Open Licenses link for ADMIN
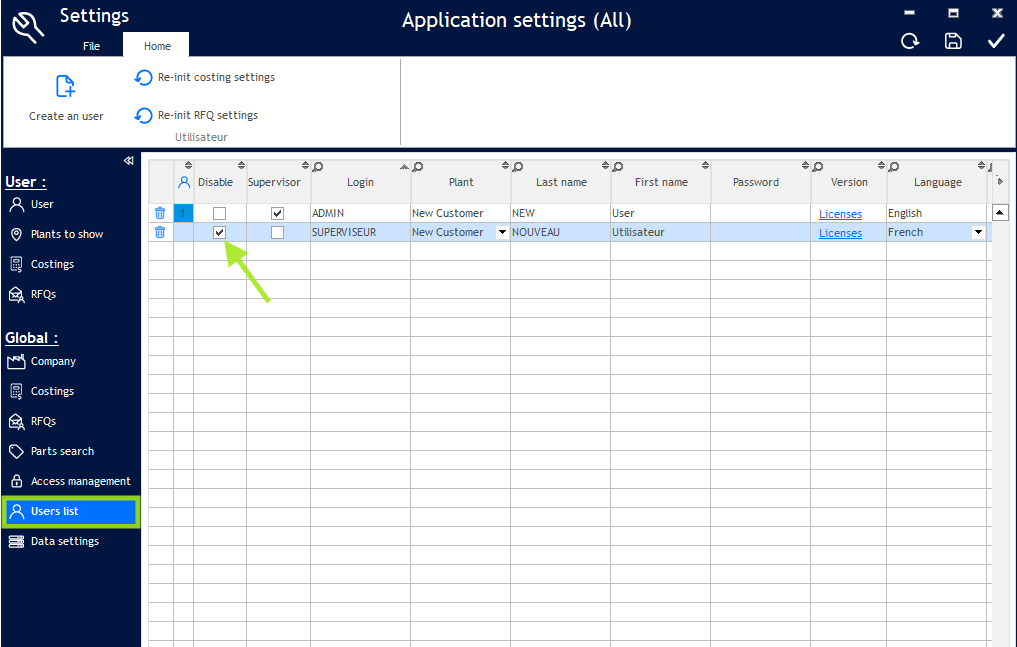The height and width of the screenshot is (647, 1017). (840, 214)
